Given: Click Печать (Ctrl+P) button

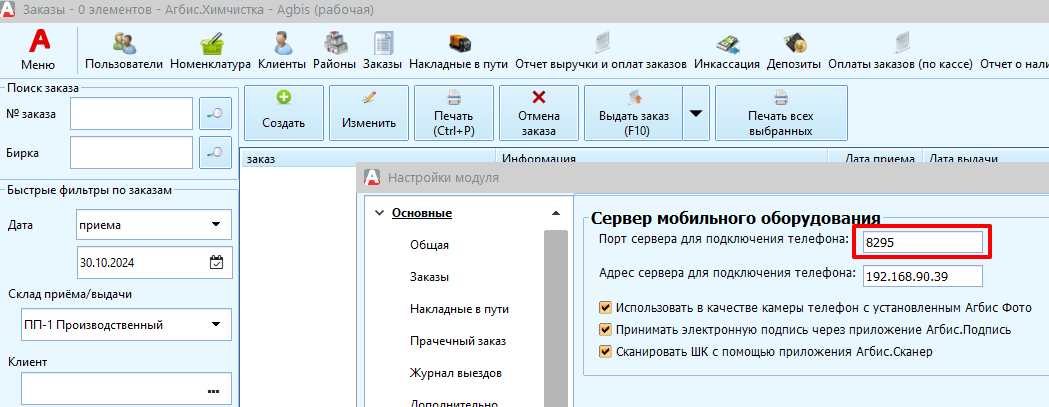Looking at the screenshot, I should (454, 112).
